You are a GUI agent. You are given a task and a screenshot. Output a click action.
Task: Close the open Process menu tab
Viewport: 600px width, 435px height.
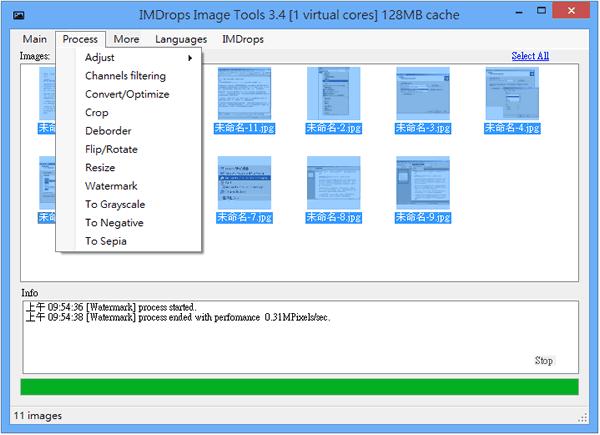80,39
